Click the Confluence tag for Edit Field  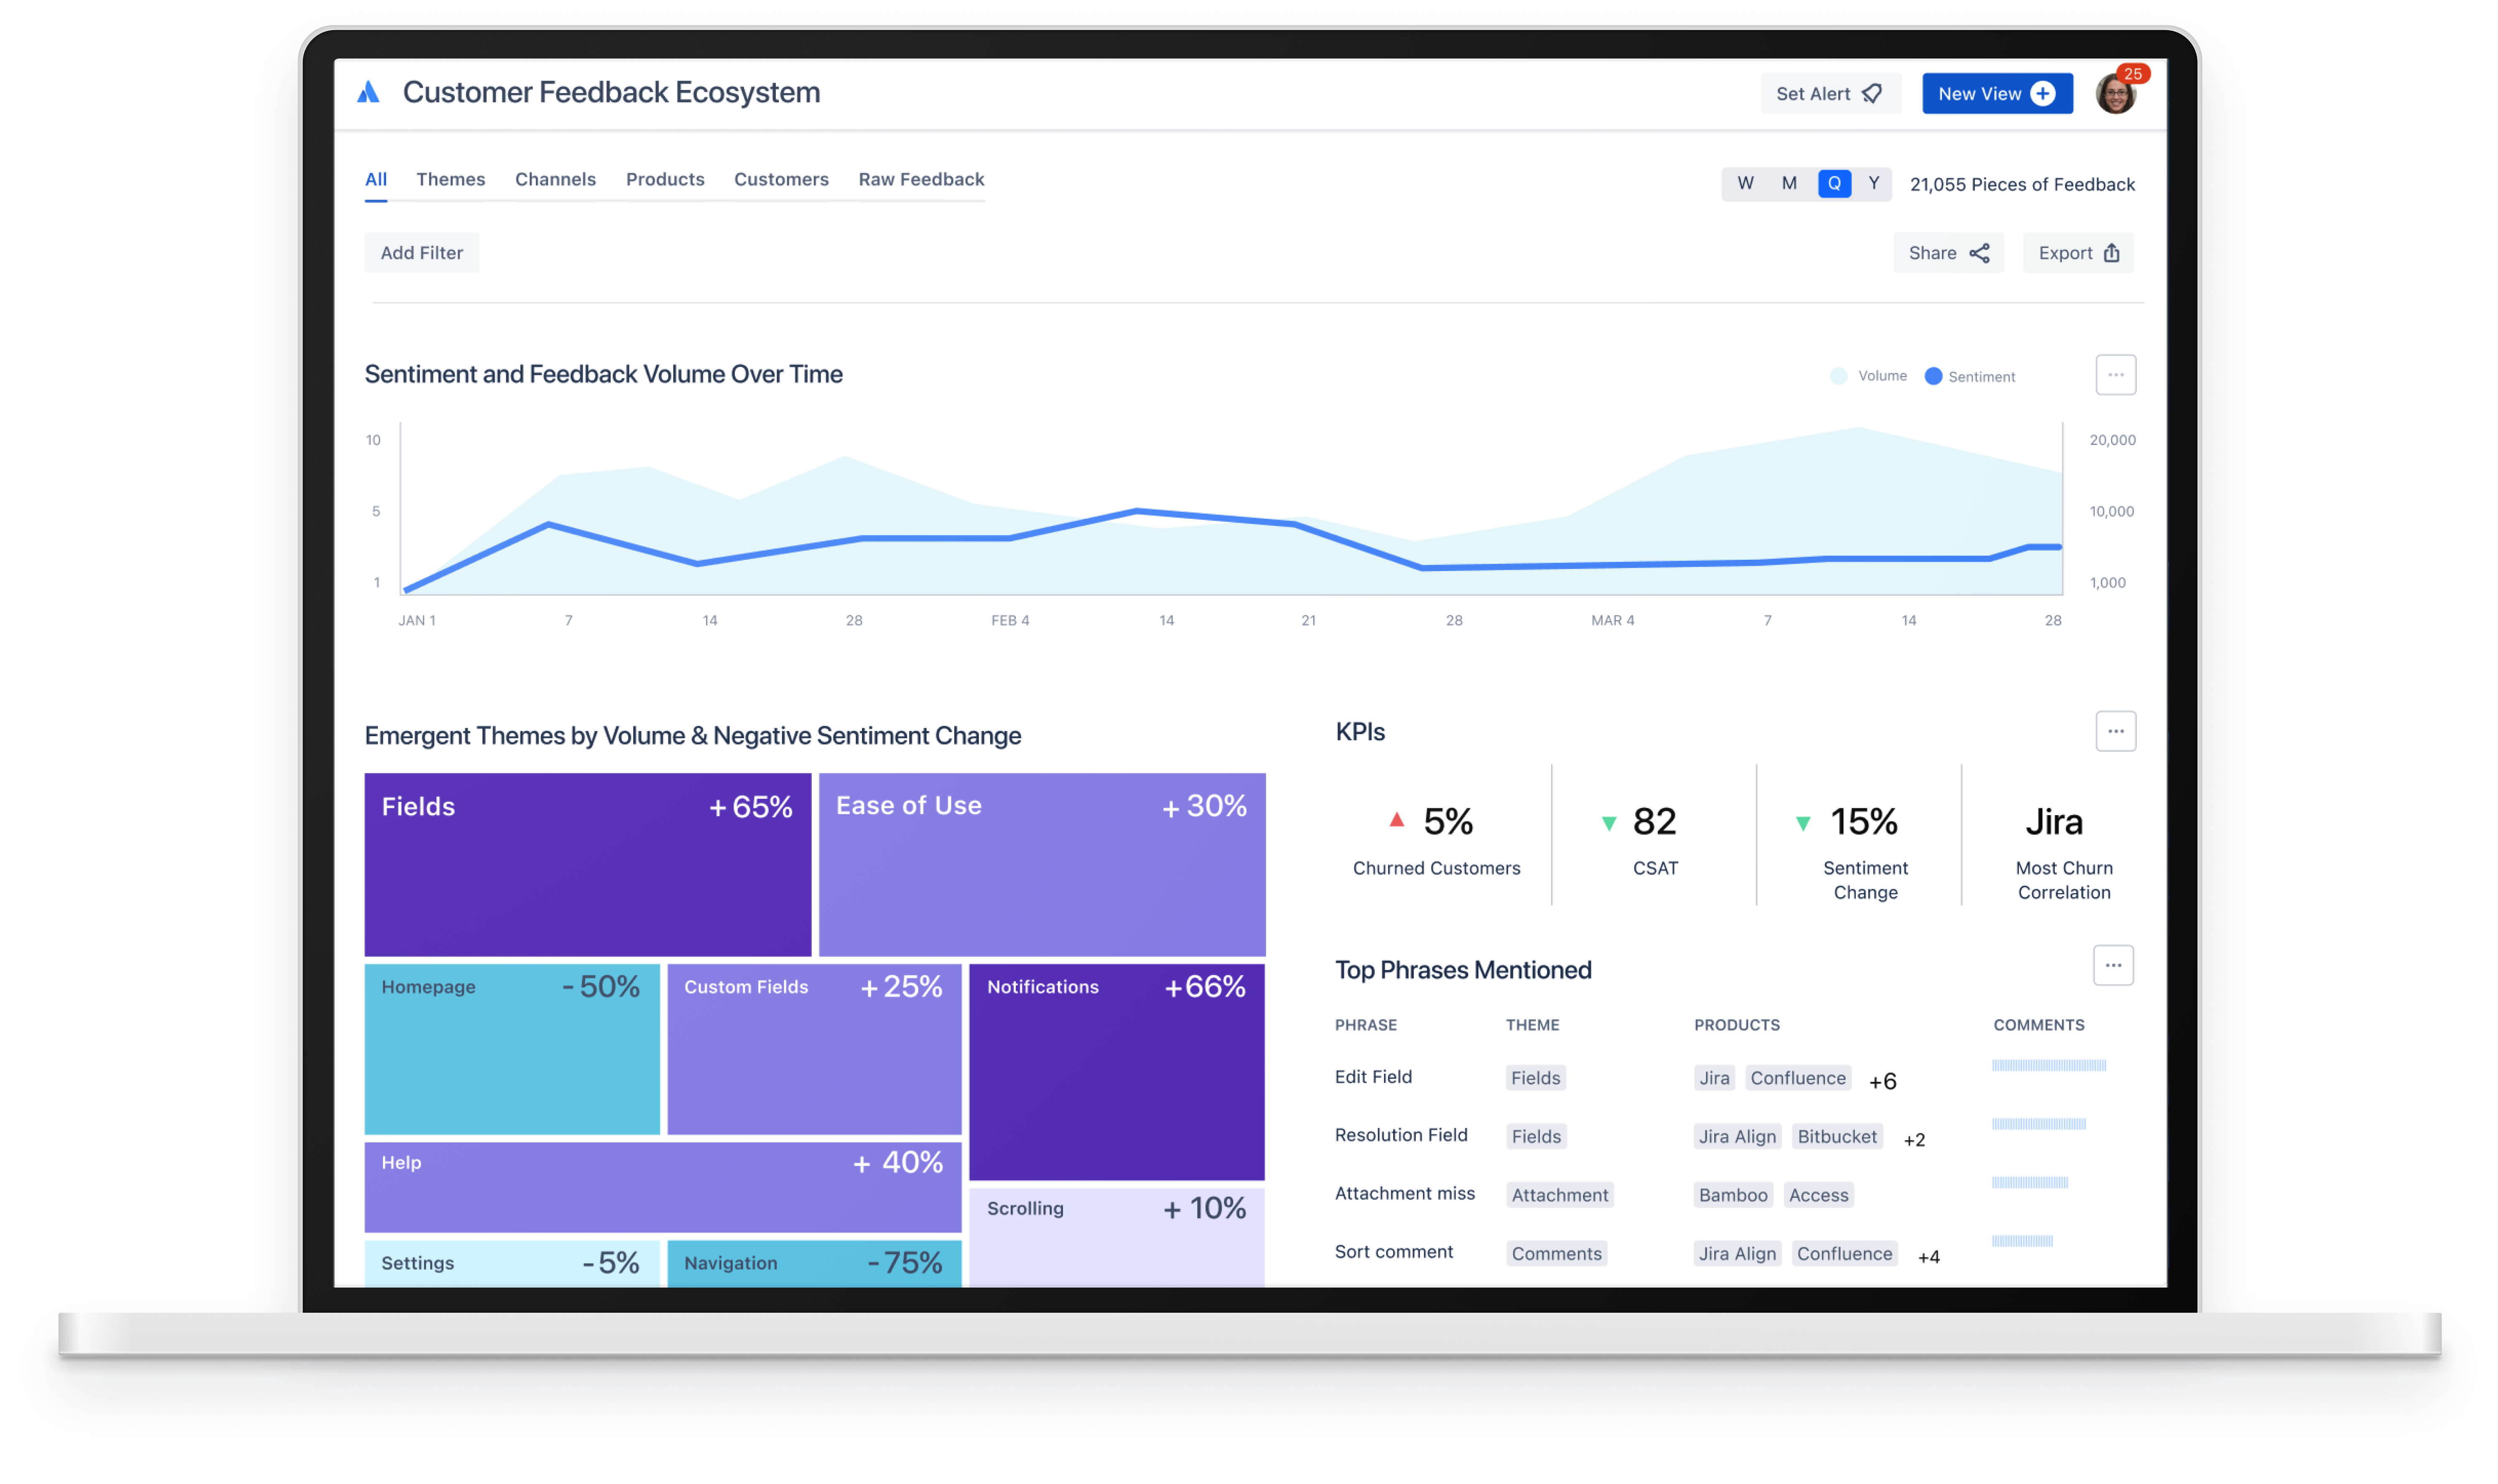click(x=1797, y=1078)
